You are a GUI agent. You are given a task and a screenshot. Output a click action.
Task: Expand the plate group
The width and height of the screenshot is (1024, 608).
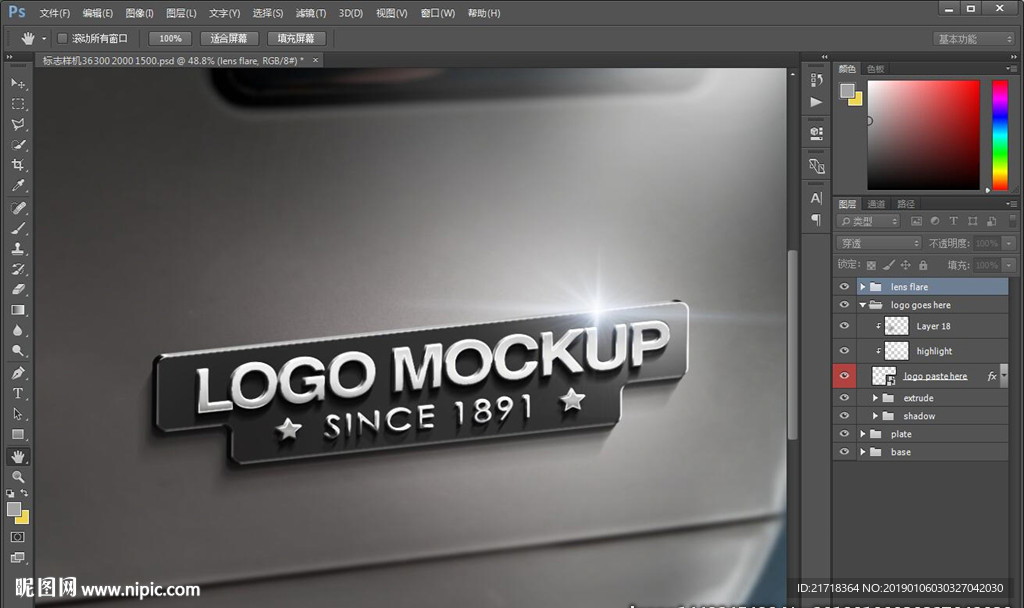(x=863, y=434)
